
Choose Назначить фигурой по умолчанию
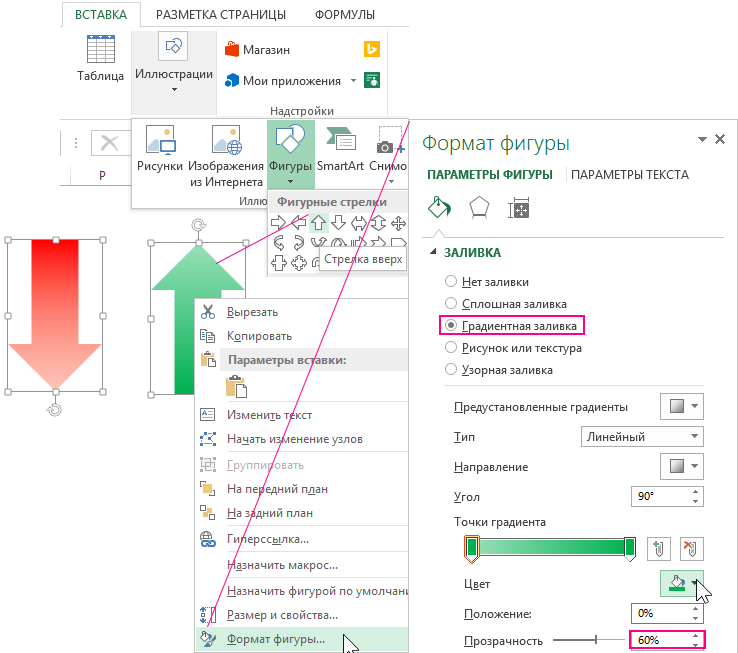pyautogui.click(x=301, y=591)
